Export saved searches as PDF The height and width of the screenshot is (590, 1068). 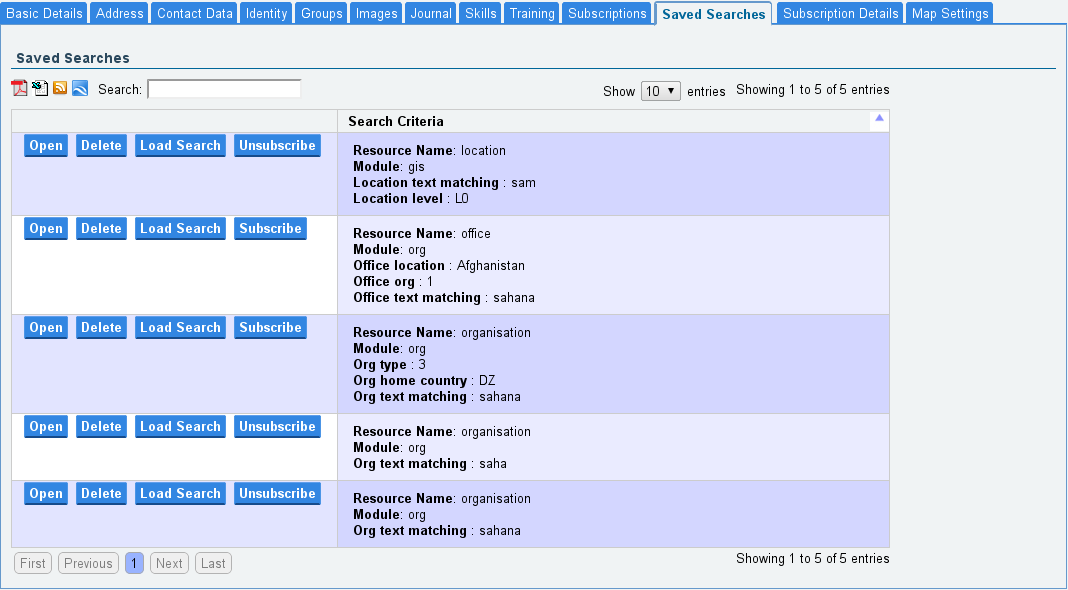[20, 88]
